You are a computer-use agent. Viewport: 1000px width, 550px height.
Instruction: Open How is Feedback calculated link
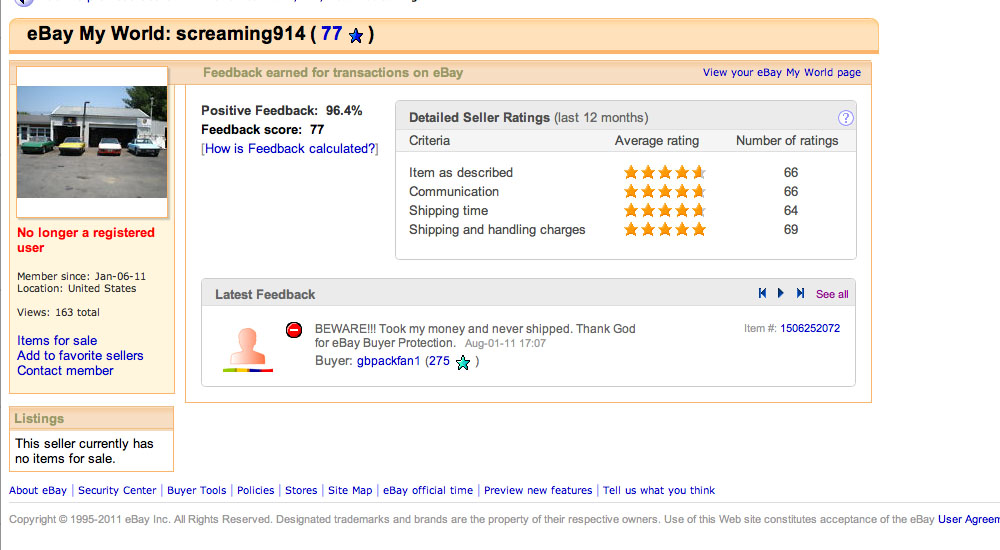(290, 149)
